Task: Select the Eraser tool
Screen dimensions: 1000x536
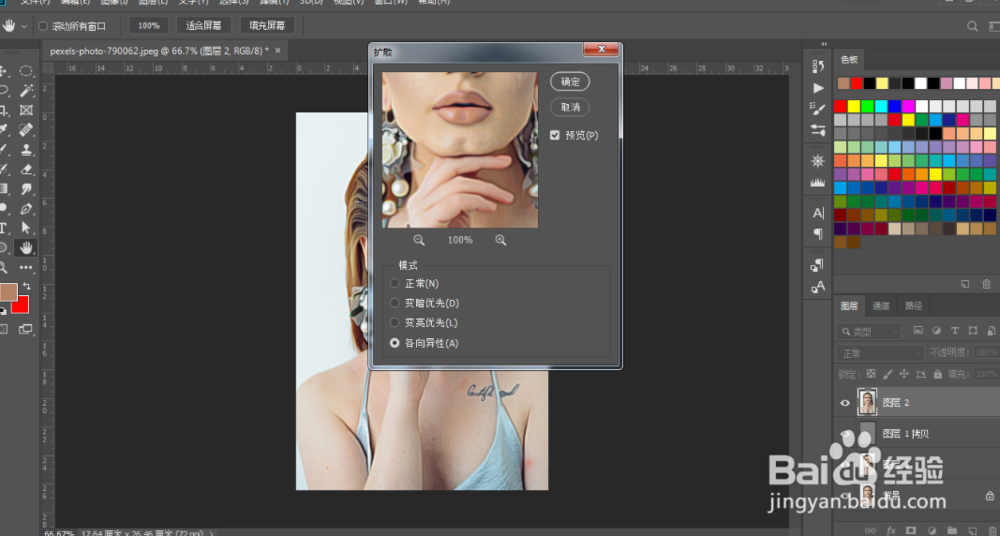Action: tap(26, 170)
